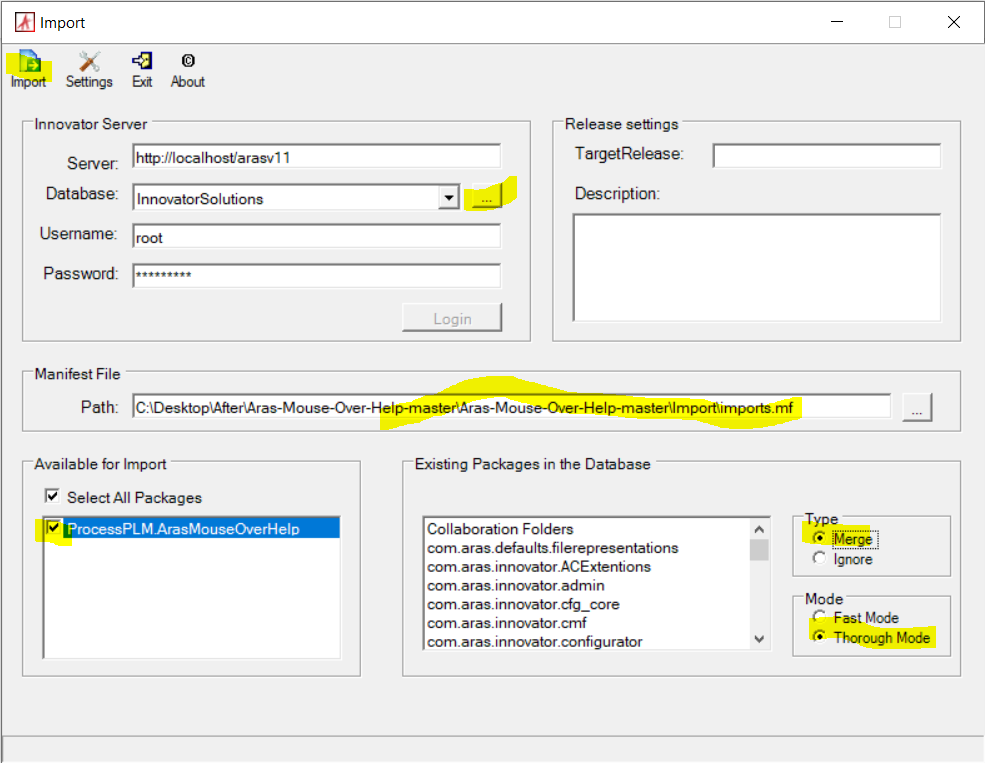Expand the Database dropdown list
The height and width of the screenshot is (763, 985).
pyautogui.click(x=448, y=198)
